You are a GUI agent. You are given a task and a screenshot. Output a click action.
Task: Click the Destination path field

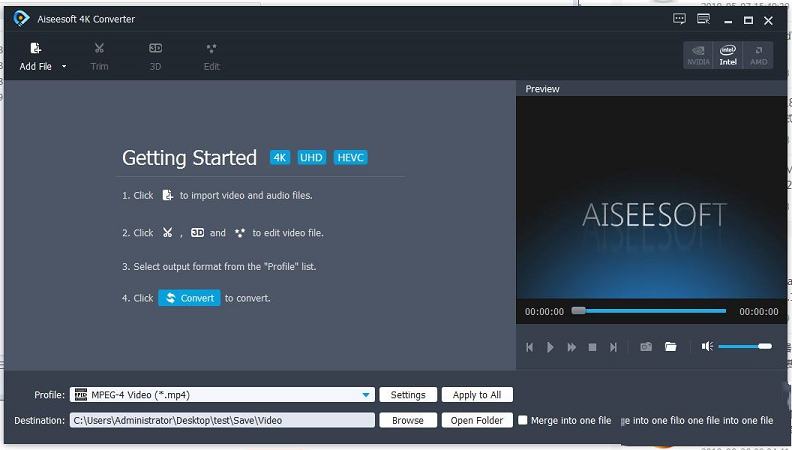222,420
